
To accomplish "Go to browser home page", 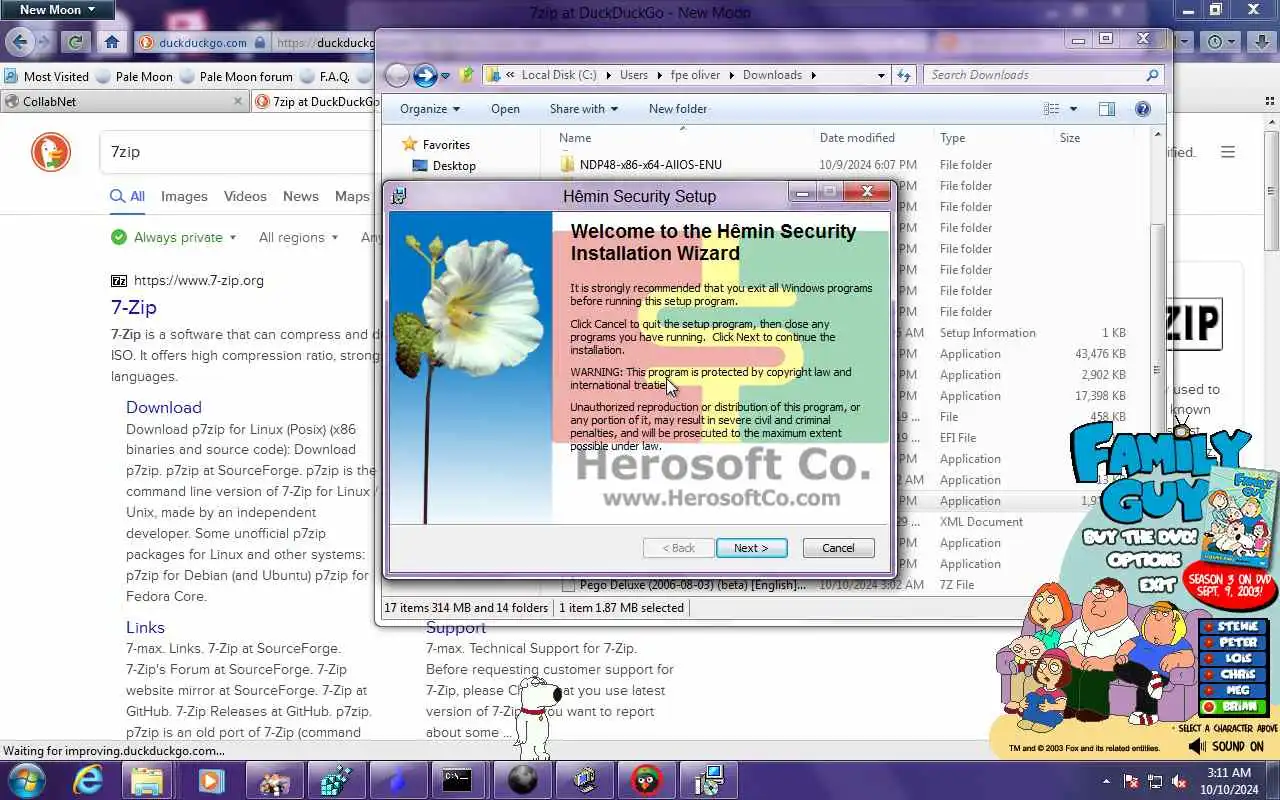I will pyautogui.click(x=111, y=42).
